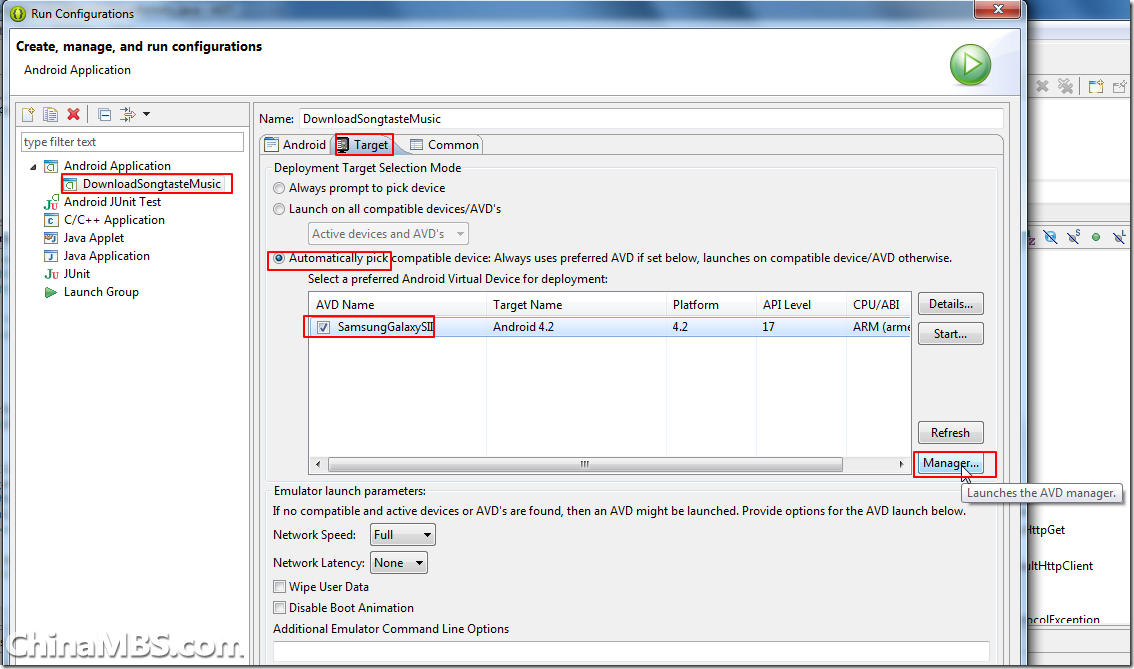
Task: Toggle Hide Local Types icon marked L
Action: pos(1120,237)
